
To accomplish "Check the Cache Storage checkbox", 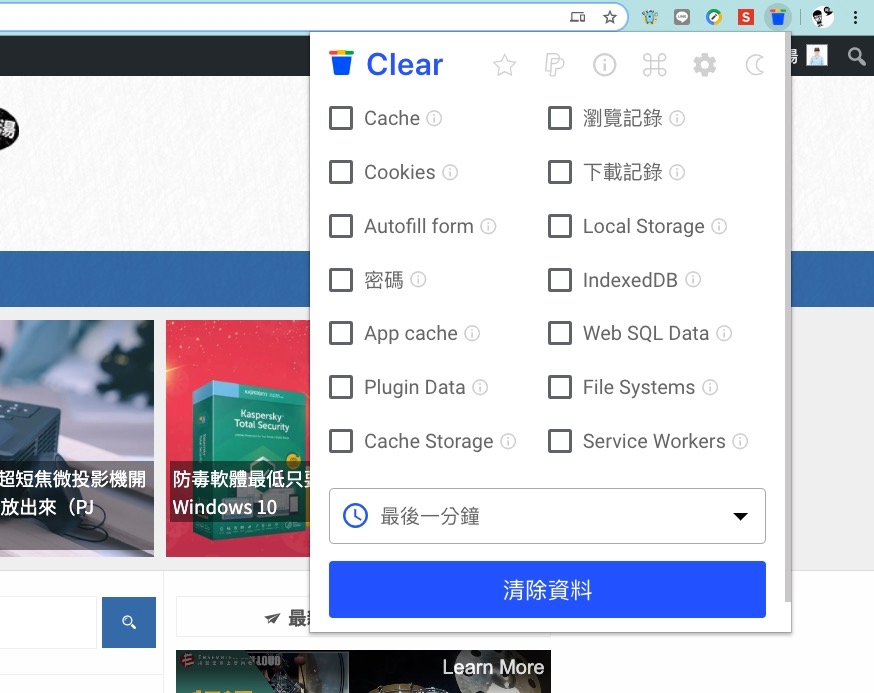I will (341, 441).
